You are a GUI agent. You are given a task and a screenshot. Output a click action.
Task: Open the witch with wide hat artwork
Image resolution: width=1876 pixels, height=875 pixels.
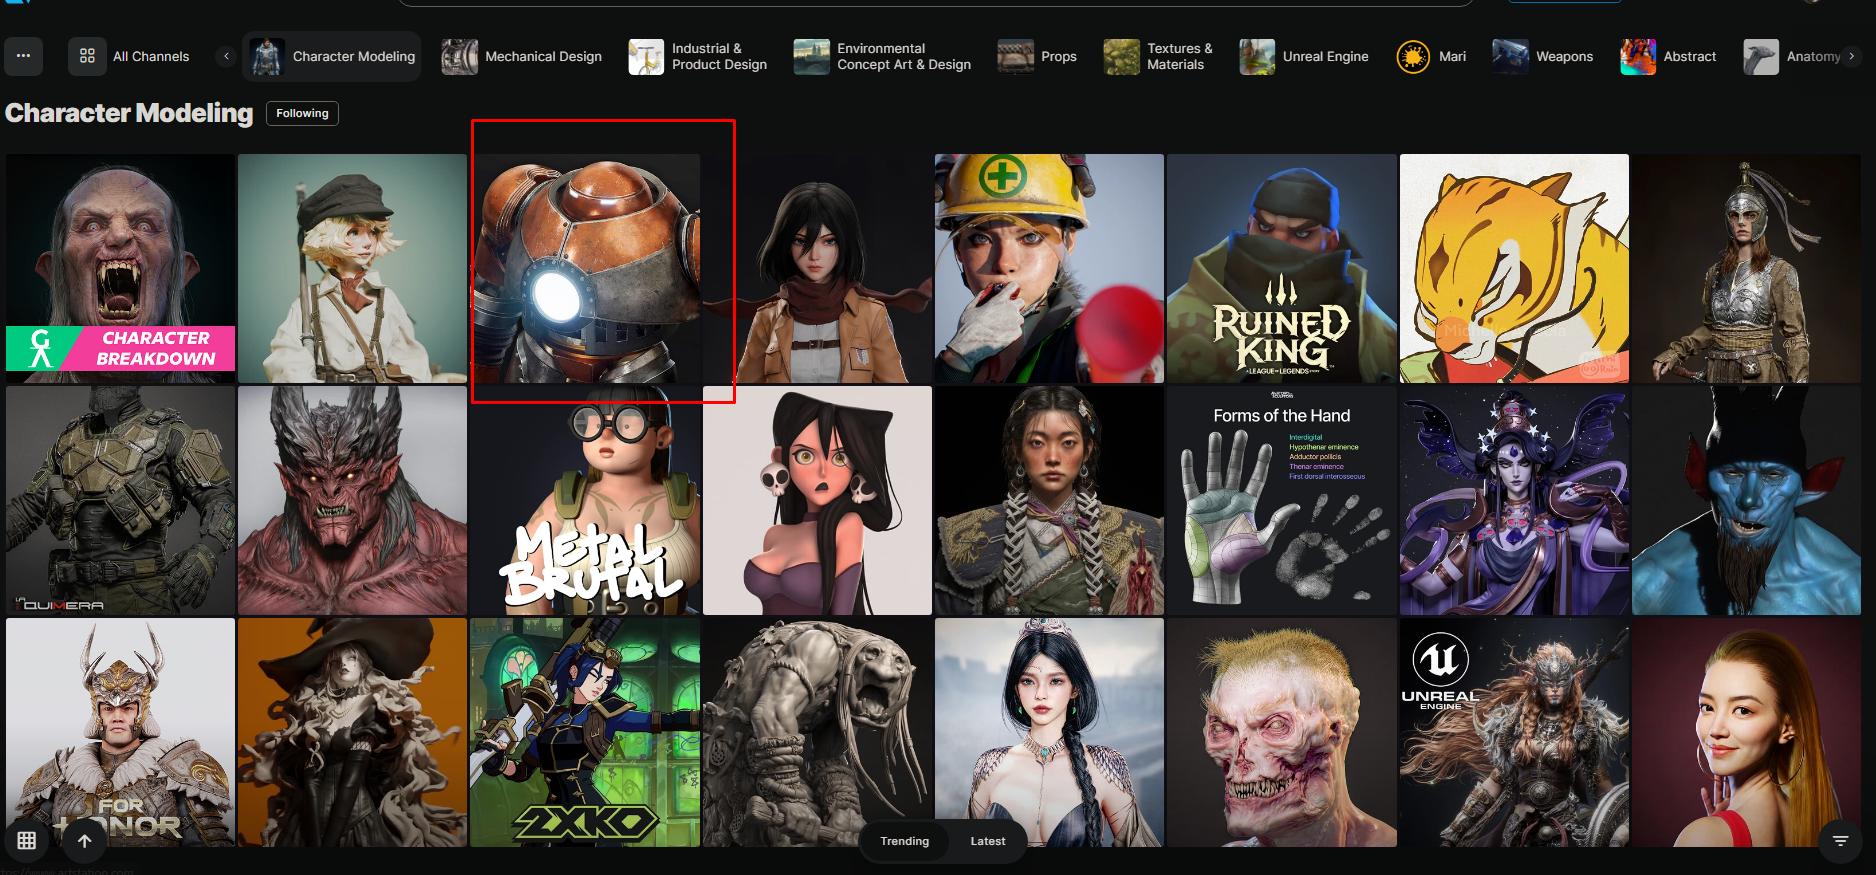(352, 732)
